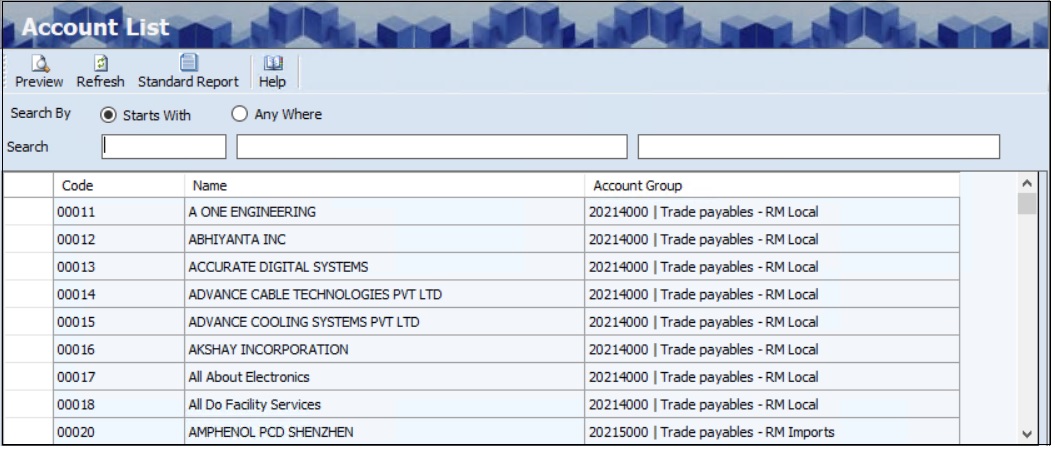Focus the name search text box
The height and width of the screenshot is (455, 1055).
click(432, 147)
